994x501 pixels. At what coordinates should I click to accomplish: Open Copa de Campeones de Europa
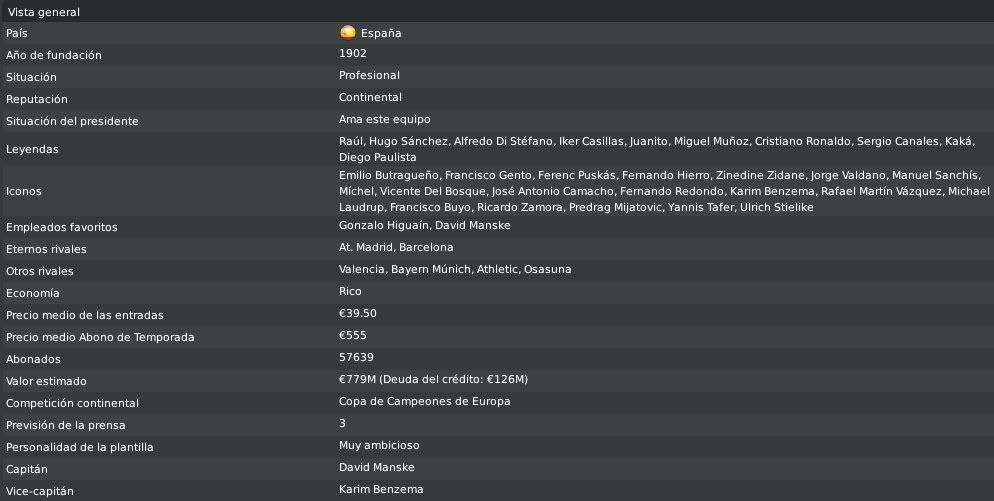(x=424, y=401)
